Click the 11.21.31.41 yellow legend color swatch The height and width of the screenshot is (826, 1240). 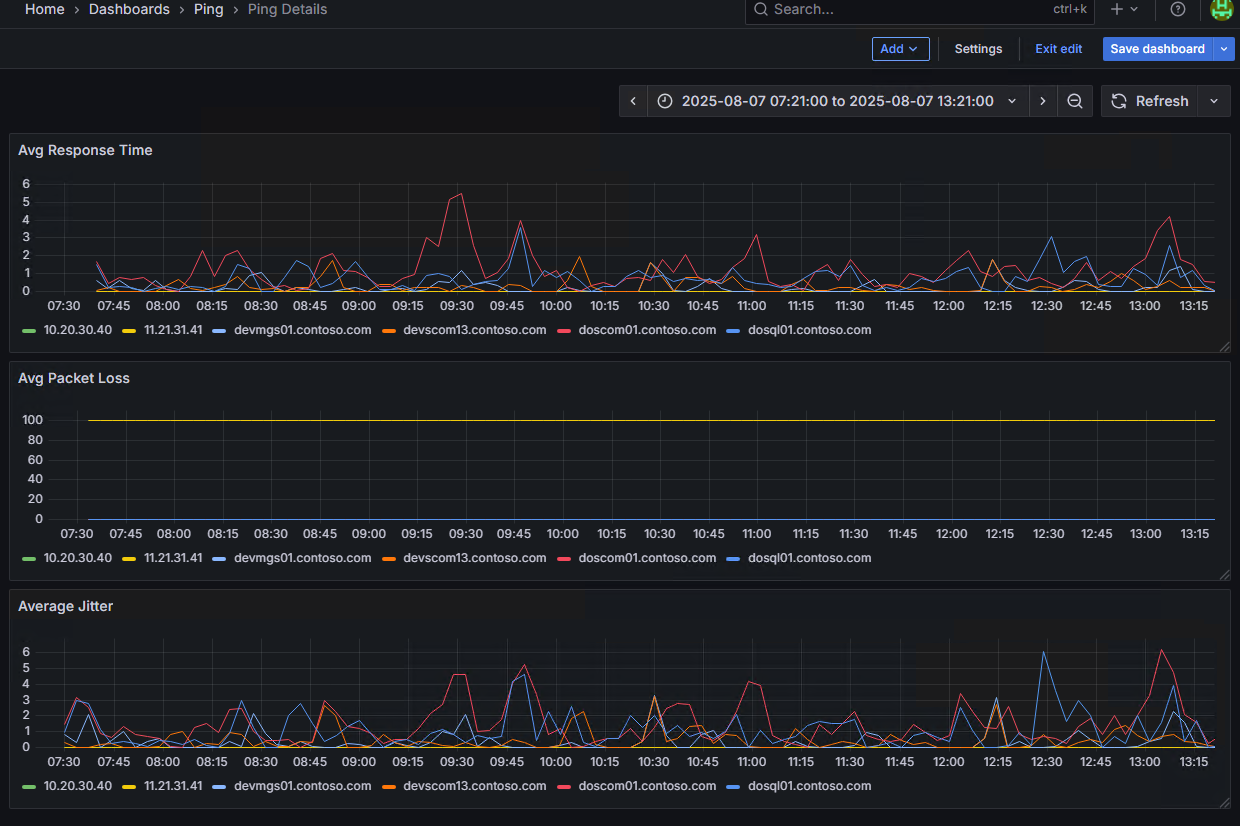[x=129, y=330]
